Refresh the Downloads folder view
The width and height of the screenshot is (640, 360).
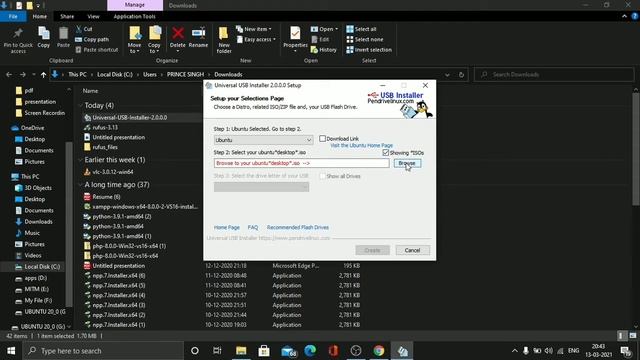[x=461, y=75]
